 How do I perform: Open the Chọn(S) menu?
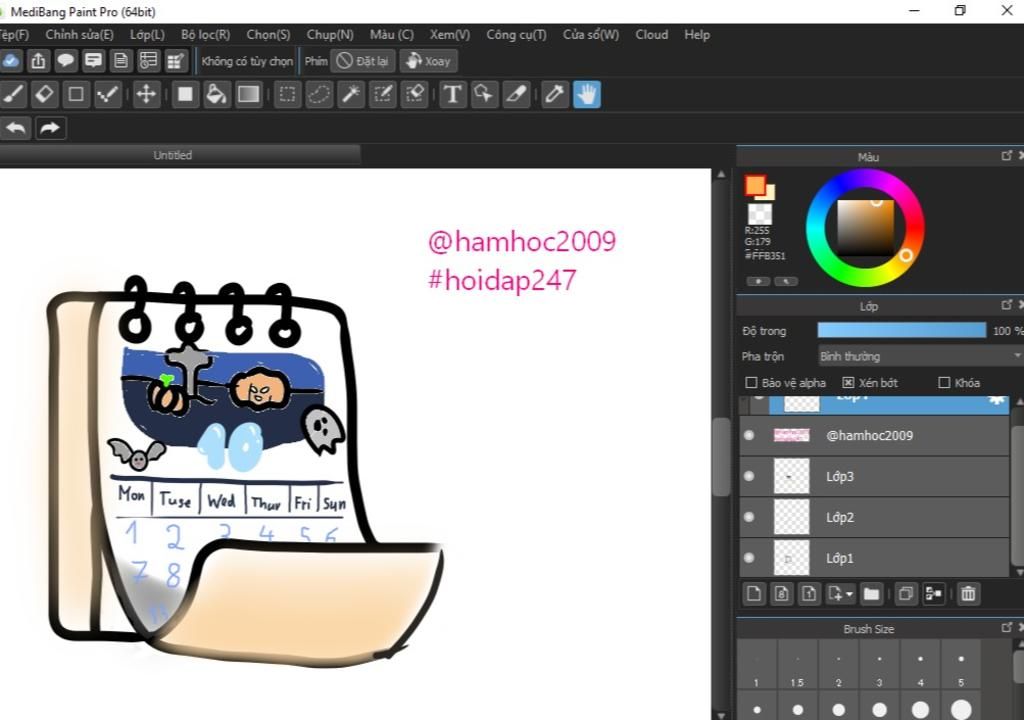tap(268, 35)
